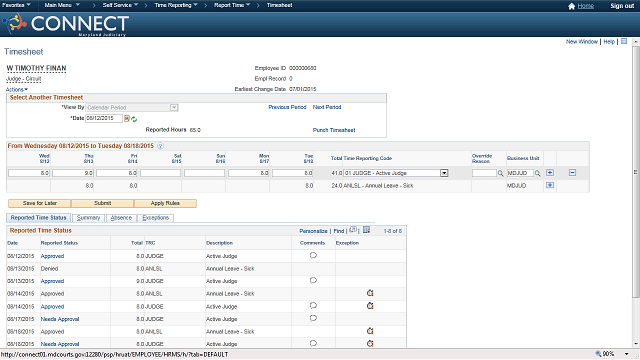Click the green refresh icon beside Date
The width and height of the screenshot is (640, 360).
(134, 119)
